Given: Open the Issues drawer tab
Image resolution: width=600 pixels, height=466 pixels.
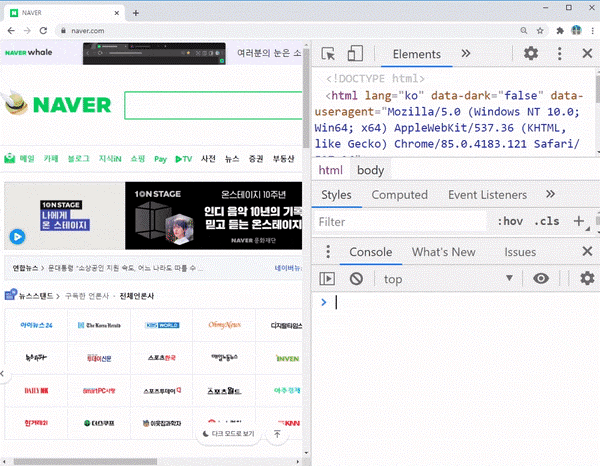Looking at the screenshot, I should (520, 252).
